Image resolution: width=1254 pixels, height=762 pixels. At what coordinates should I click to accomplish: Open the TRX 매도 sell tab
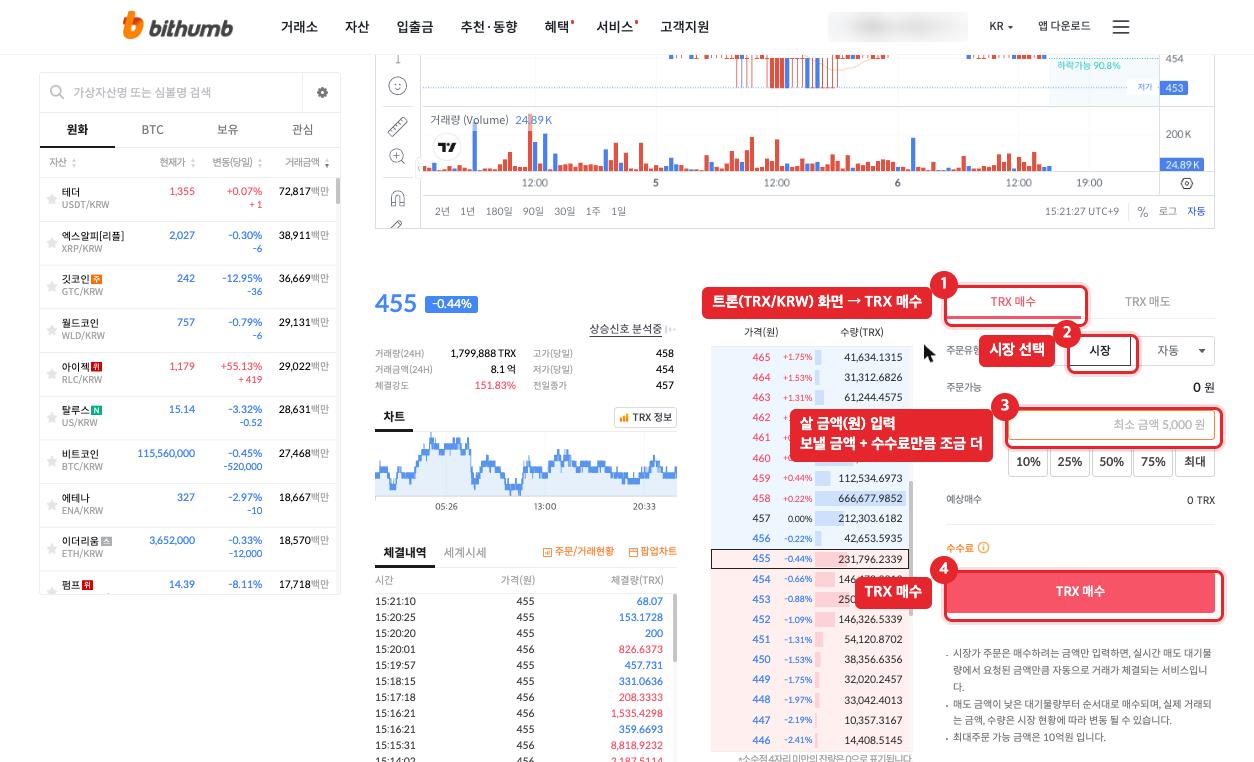tap(1147, 302)
